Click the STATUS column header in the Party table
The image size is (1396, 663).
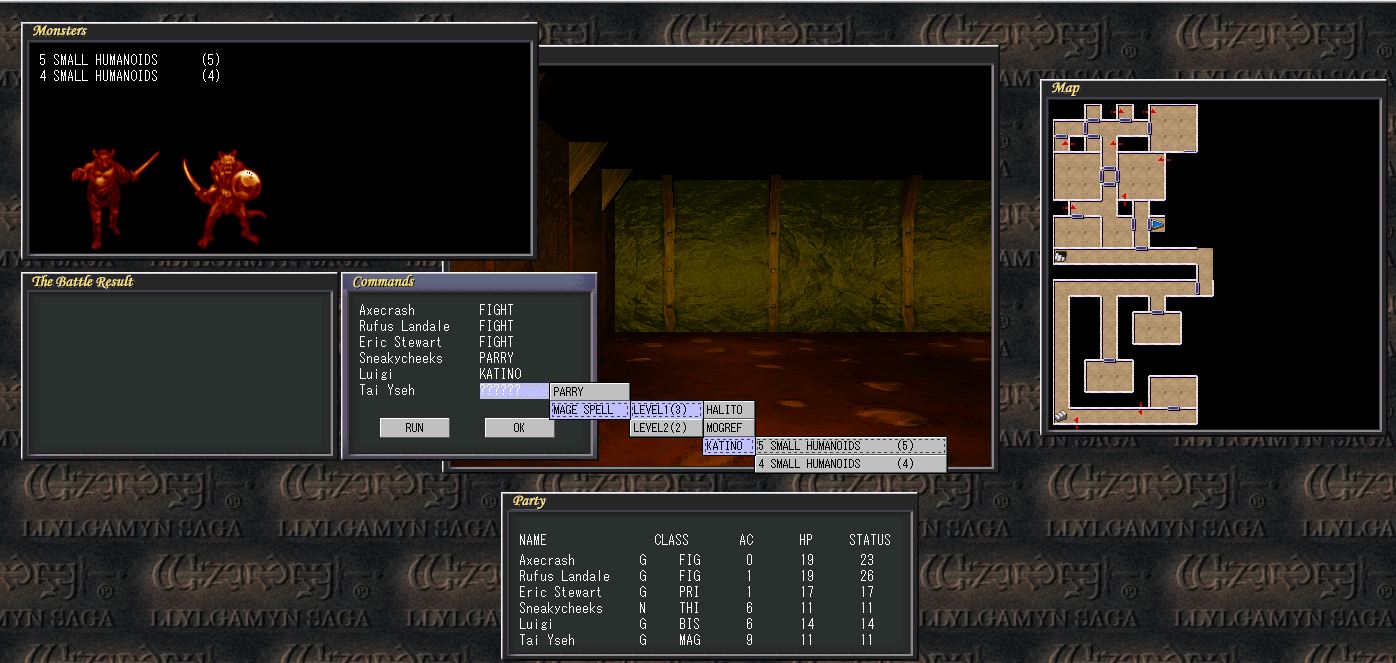click(869, 539)
